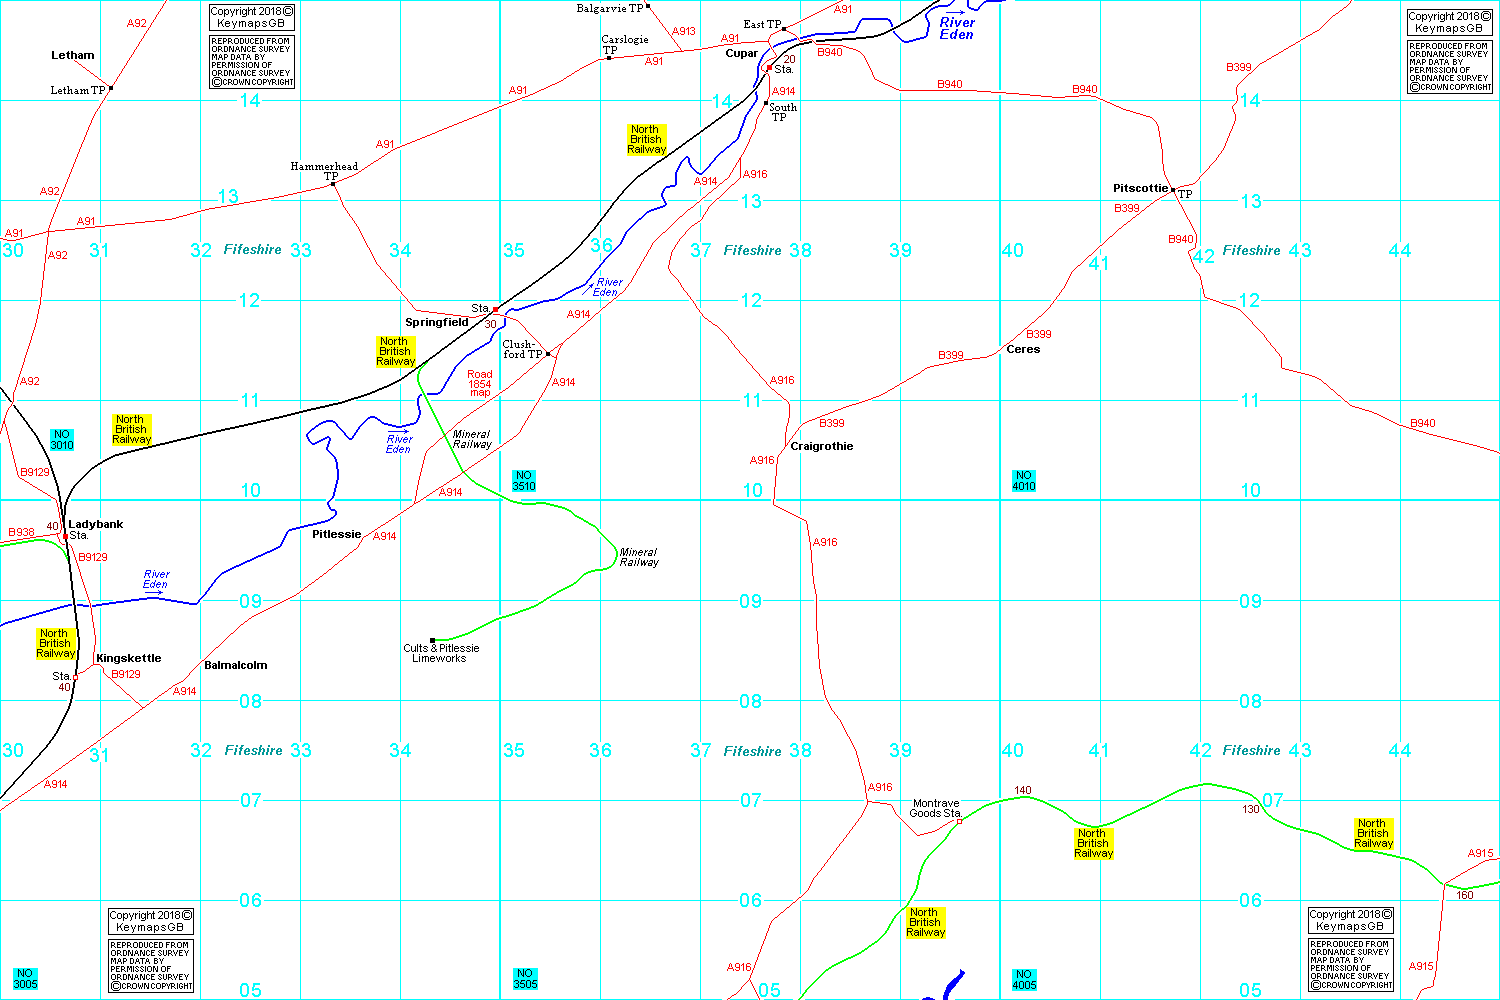Select the Ceres village label
The width and height of the screenshot is (1500, 1000).
[x=1023, y=350]
